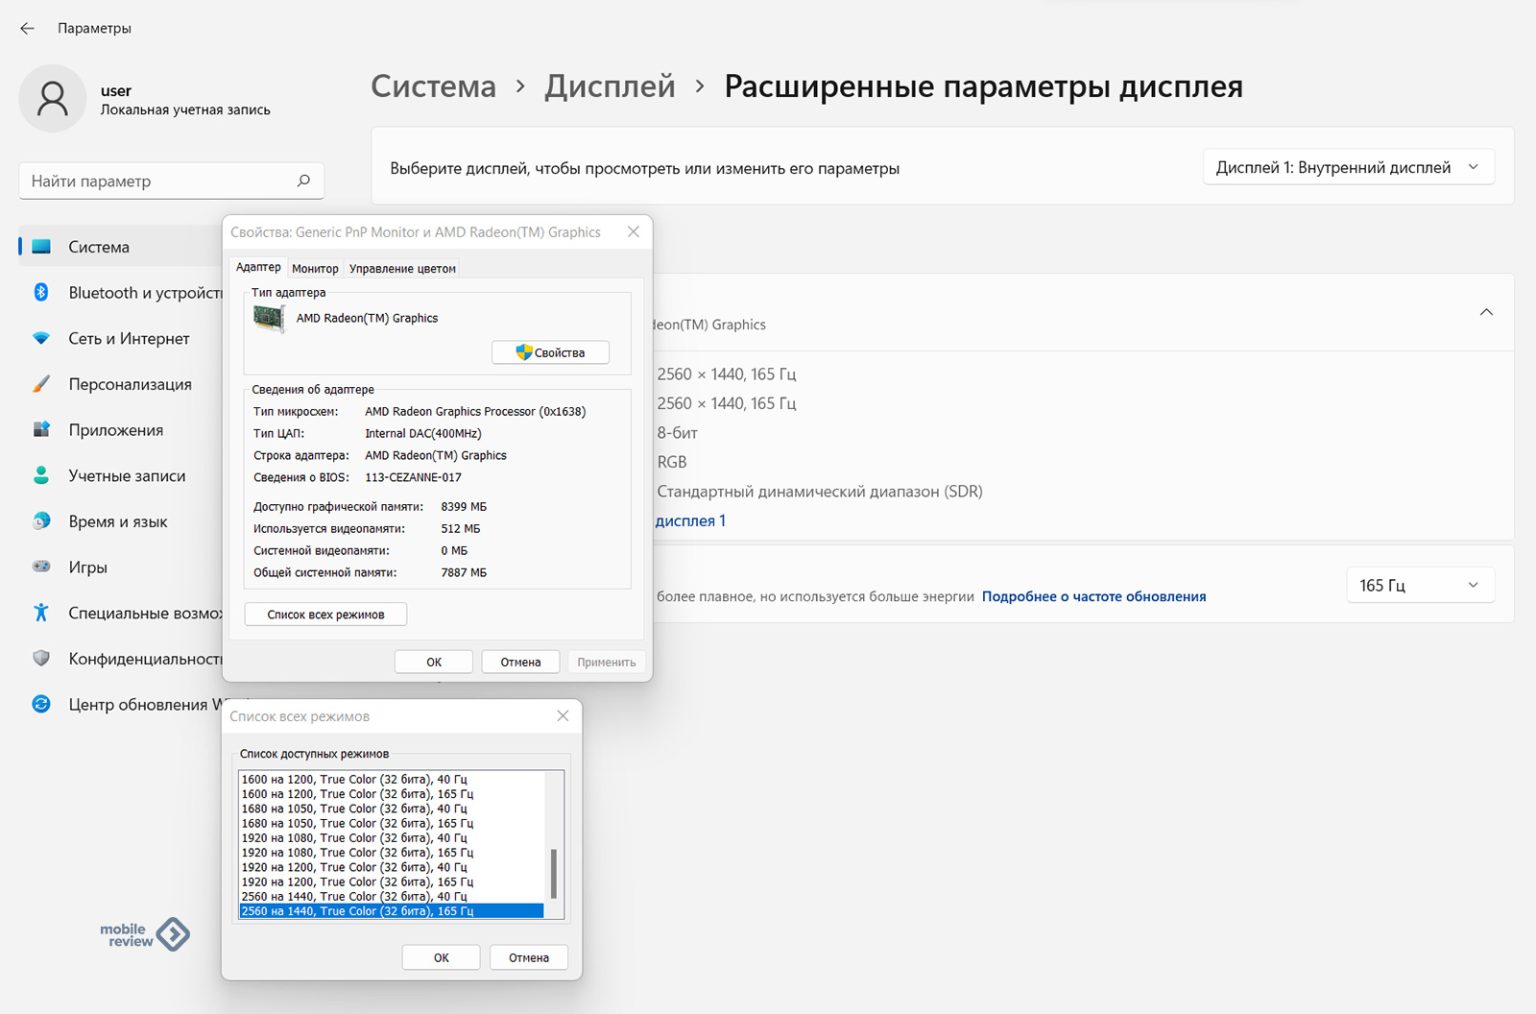Open Игры settings

(x=120, y=567)
